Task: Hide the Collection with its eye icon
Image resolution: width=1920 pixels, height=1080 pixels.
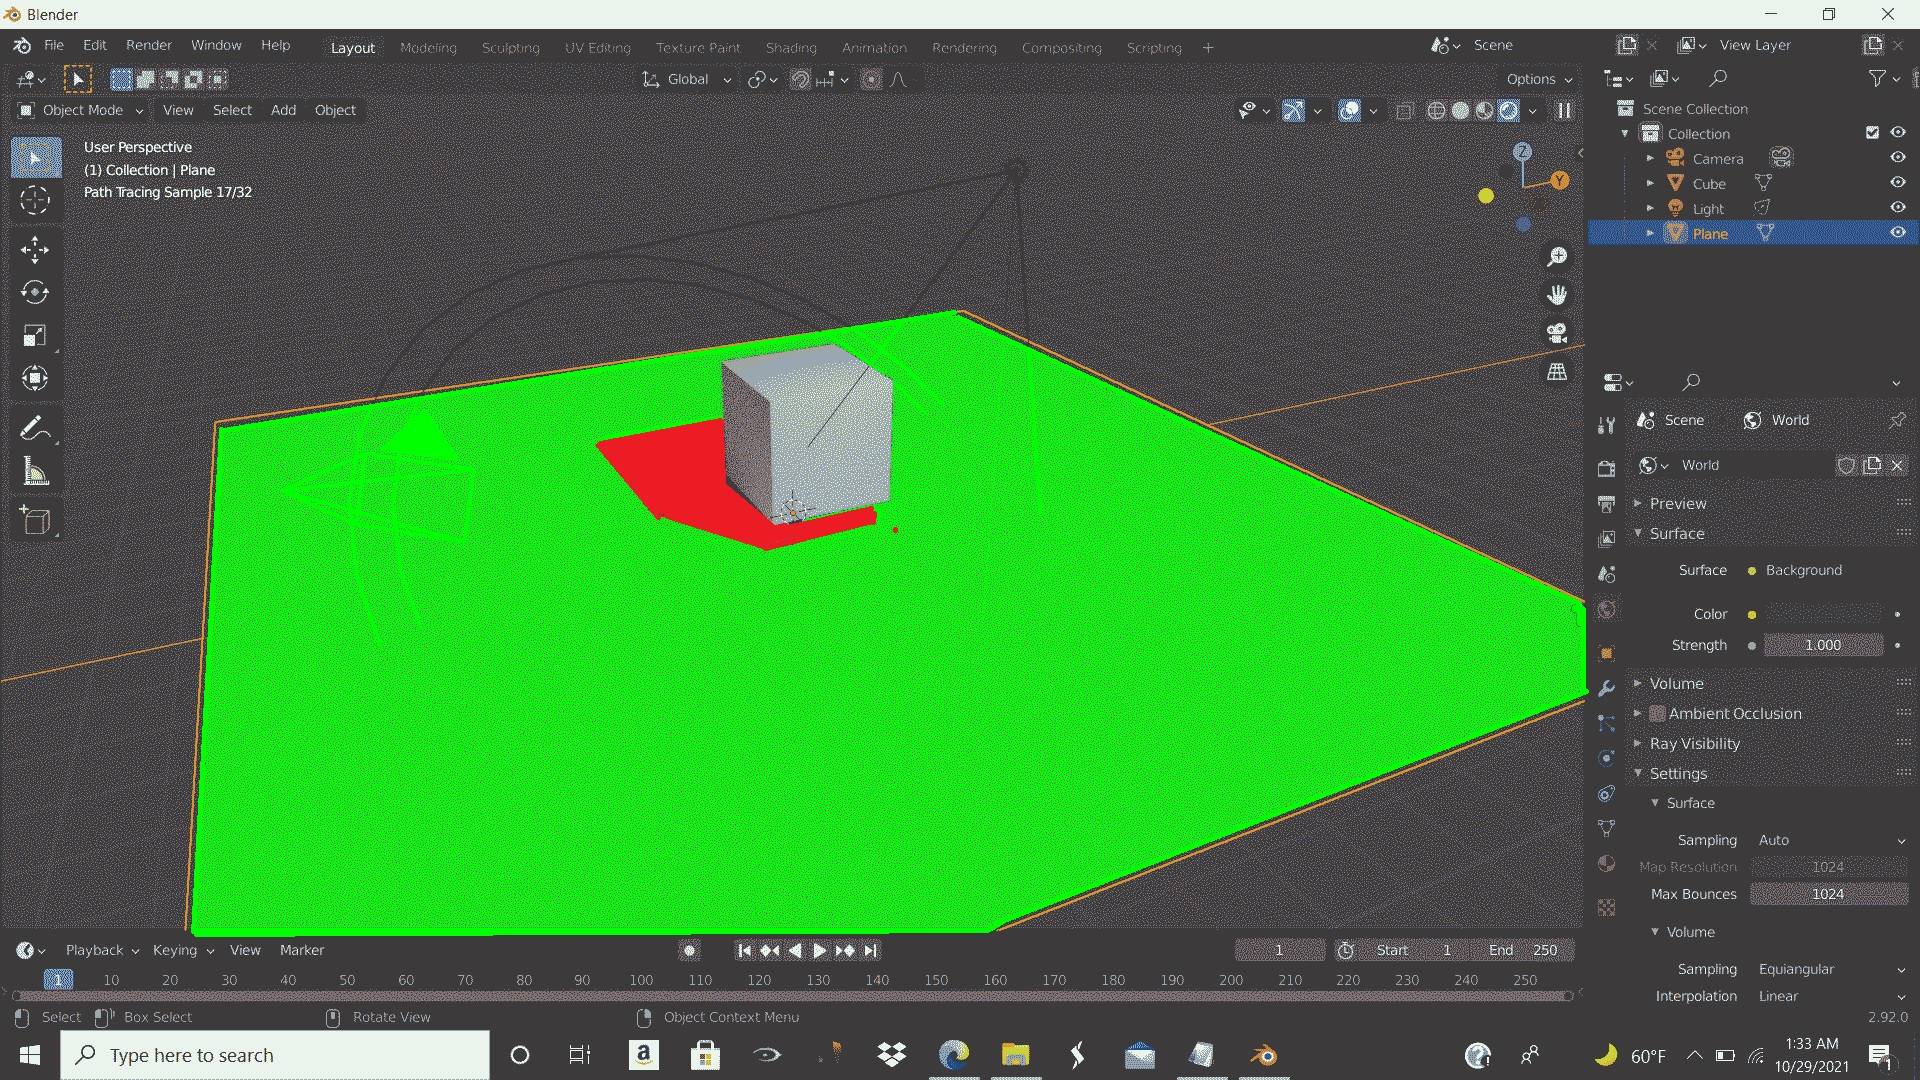Action: [1897, 133]
